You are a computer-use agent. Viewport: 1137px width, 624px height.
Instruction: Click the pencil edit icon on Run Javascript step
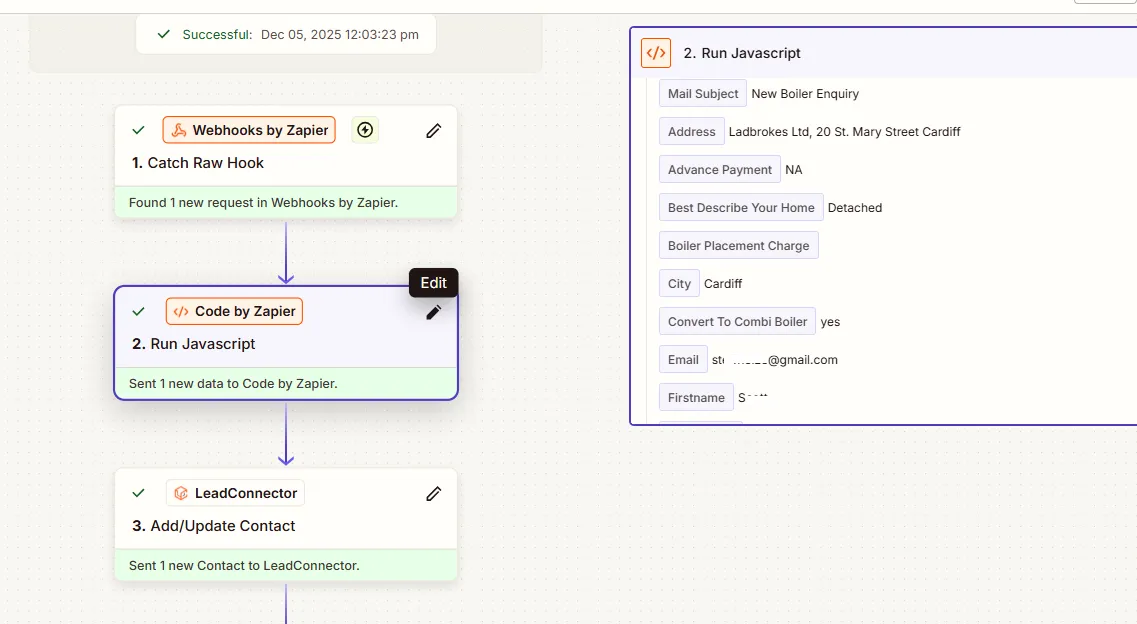pyautogui.click(x=434, y=312)
